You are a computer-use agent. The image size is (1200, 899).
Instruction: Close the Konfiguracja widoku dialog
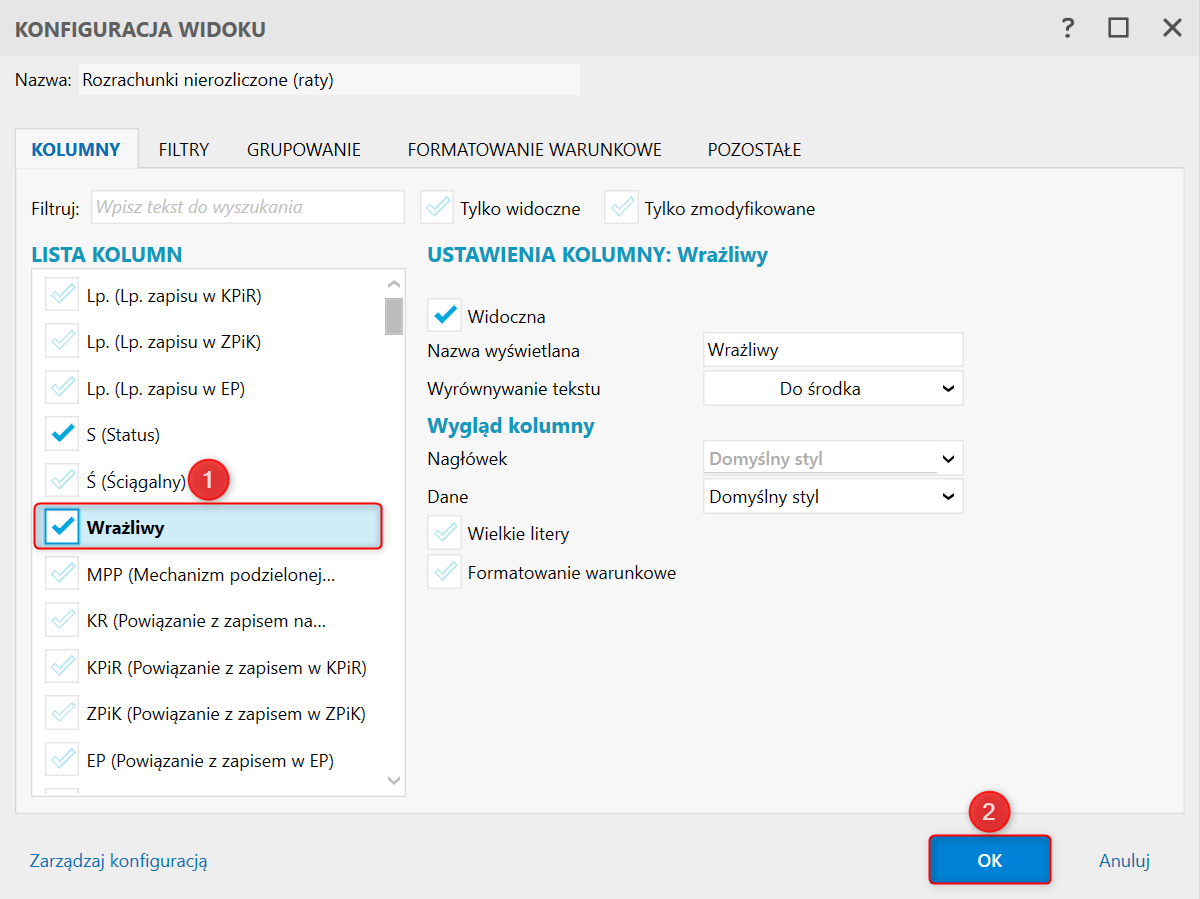(x=1172, y=28)
